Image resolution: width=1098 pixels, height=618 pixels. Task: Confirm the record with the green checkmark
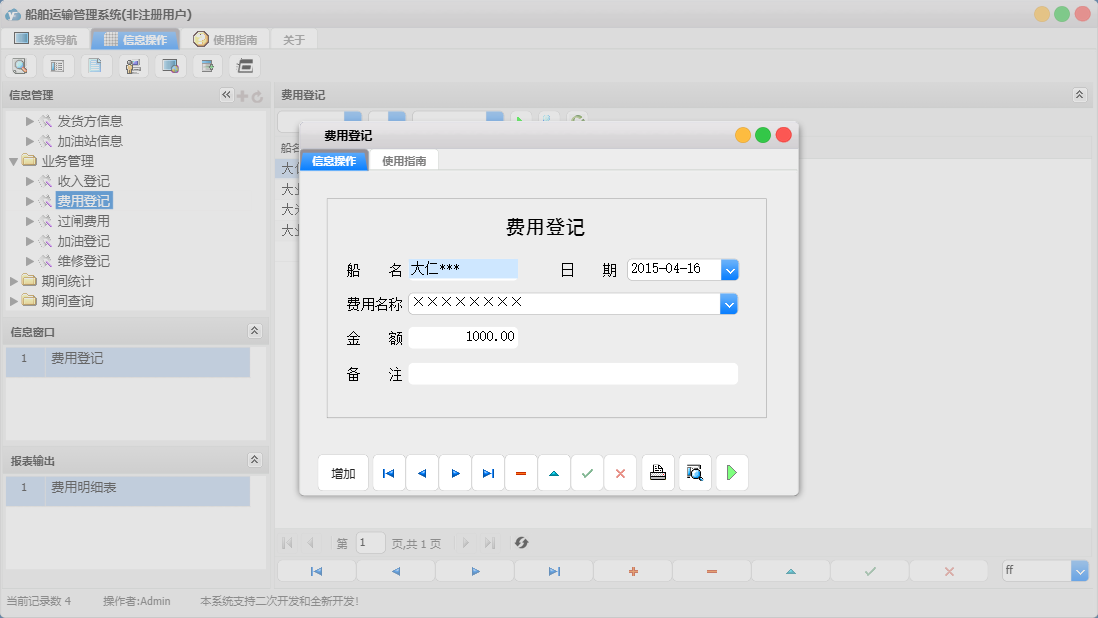click(x=587, y=472)
